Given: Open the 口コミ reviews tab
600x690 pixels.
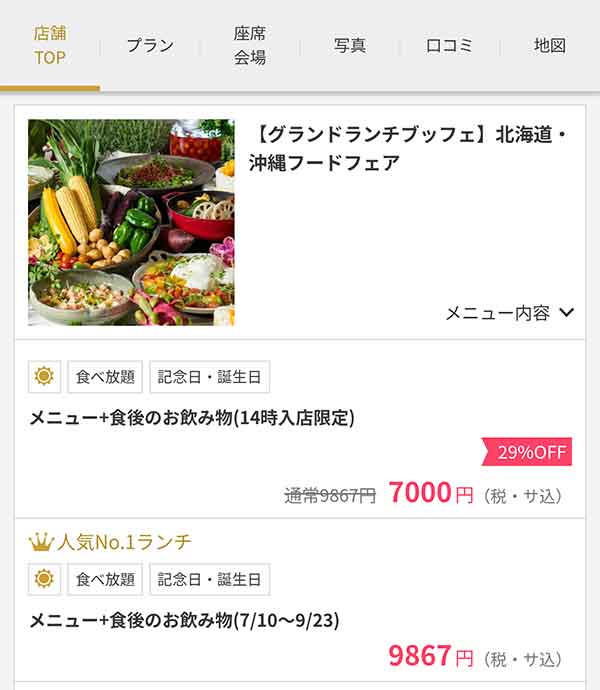Looking at the screenshot, I should pyautogui.click(x=449, y=45).
